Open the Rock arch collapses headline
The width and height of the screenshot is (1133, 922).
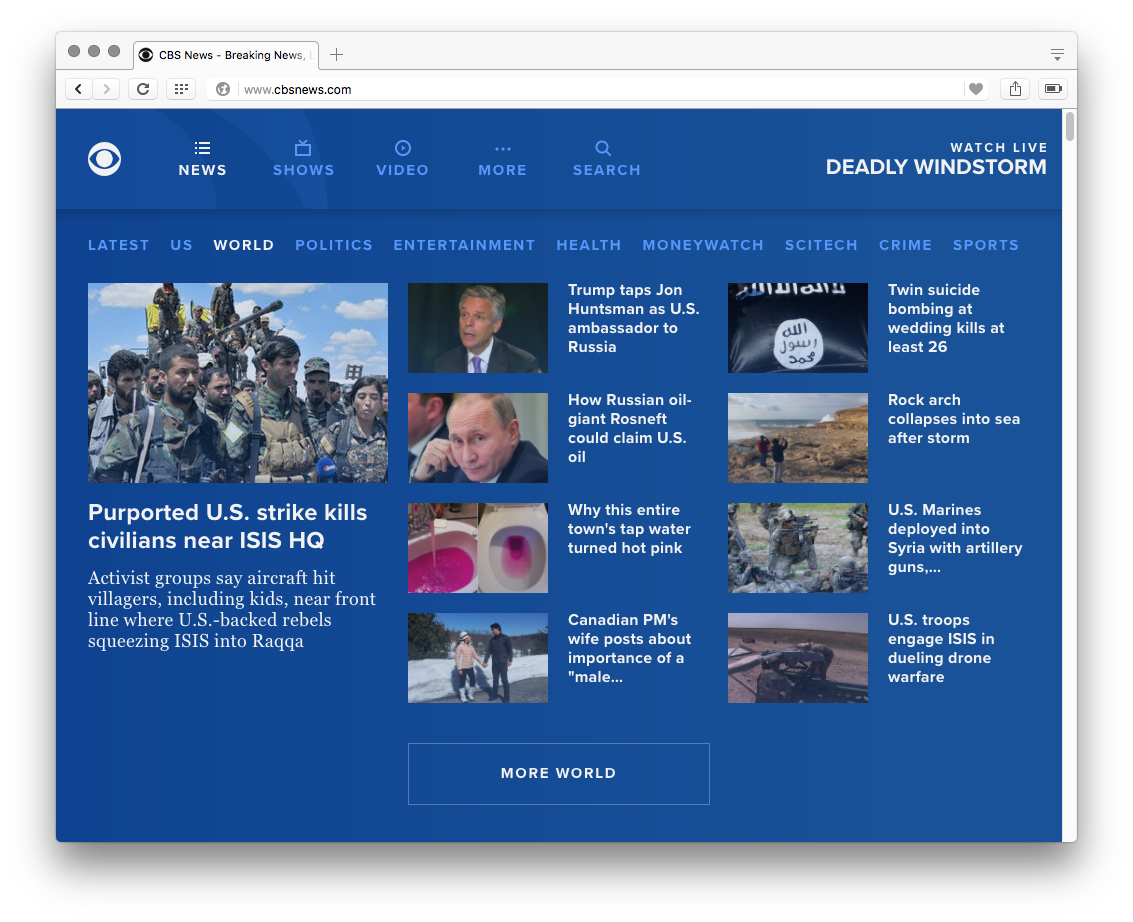pos(953,419)
